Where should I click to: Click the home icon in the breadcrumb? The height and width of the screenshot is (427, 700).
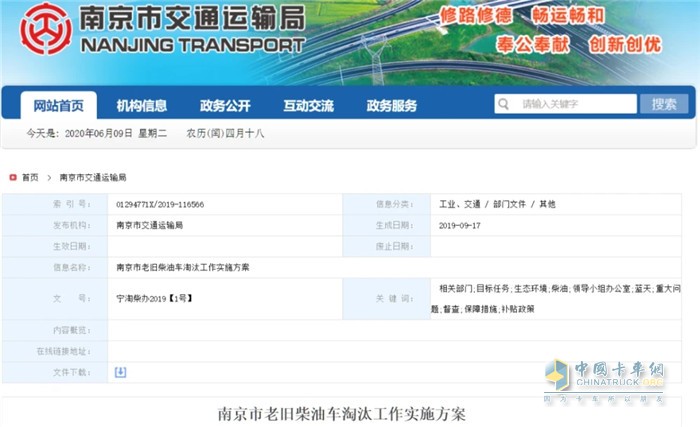tap(12, 177)
